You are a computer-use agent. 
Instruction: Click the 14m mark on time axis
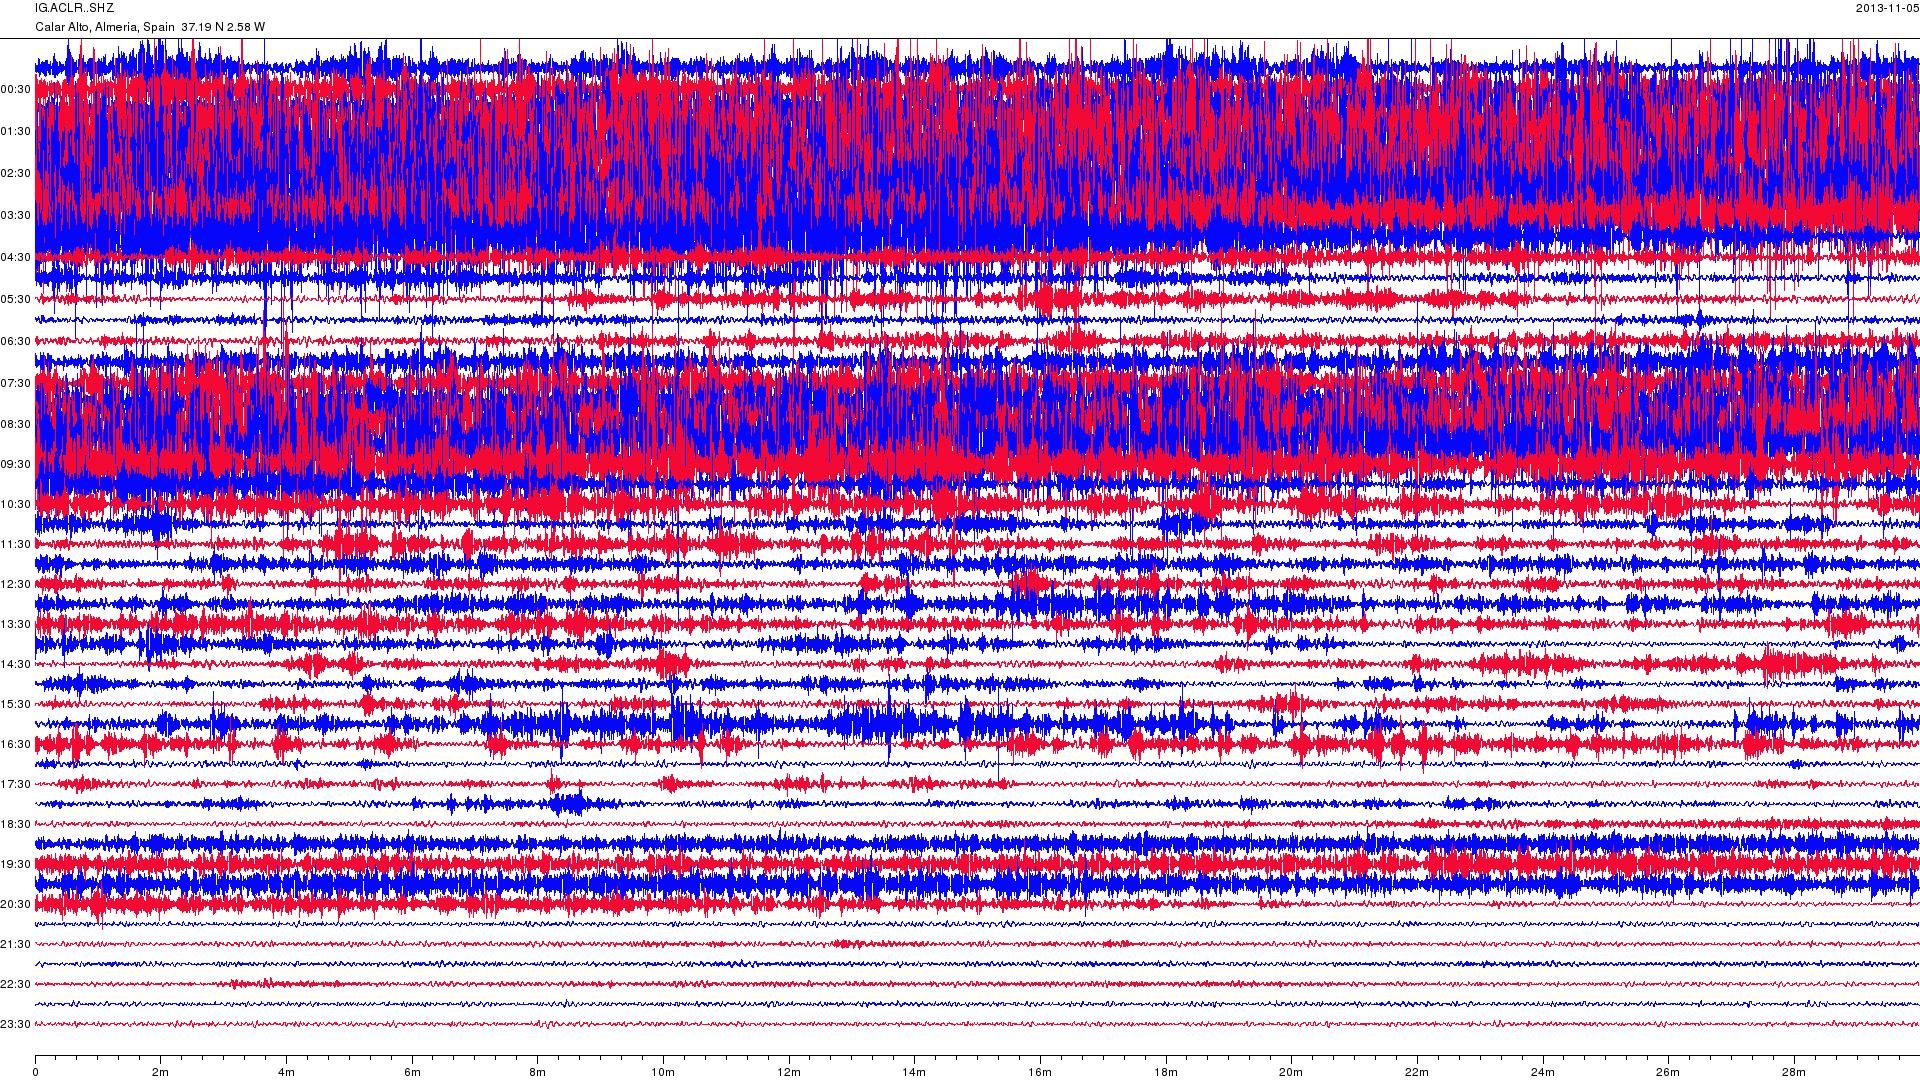914,1072
